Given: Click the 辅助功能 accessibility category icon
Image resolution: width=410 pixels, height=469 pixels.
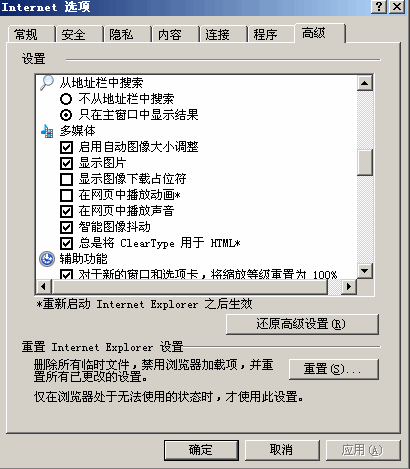Looking at the screenshot, I should [47, 259].
